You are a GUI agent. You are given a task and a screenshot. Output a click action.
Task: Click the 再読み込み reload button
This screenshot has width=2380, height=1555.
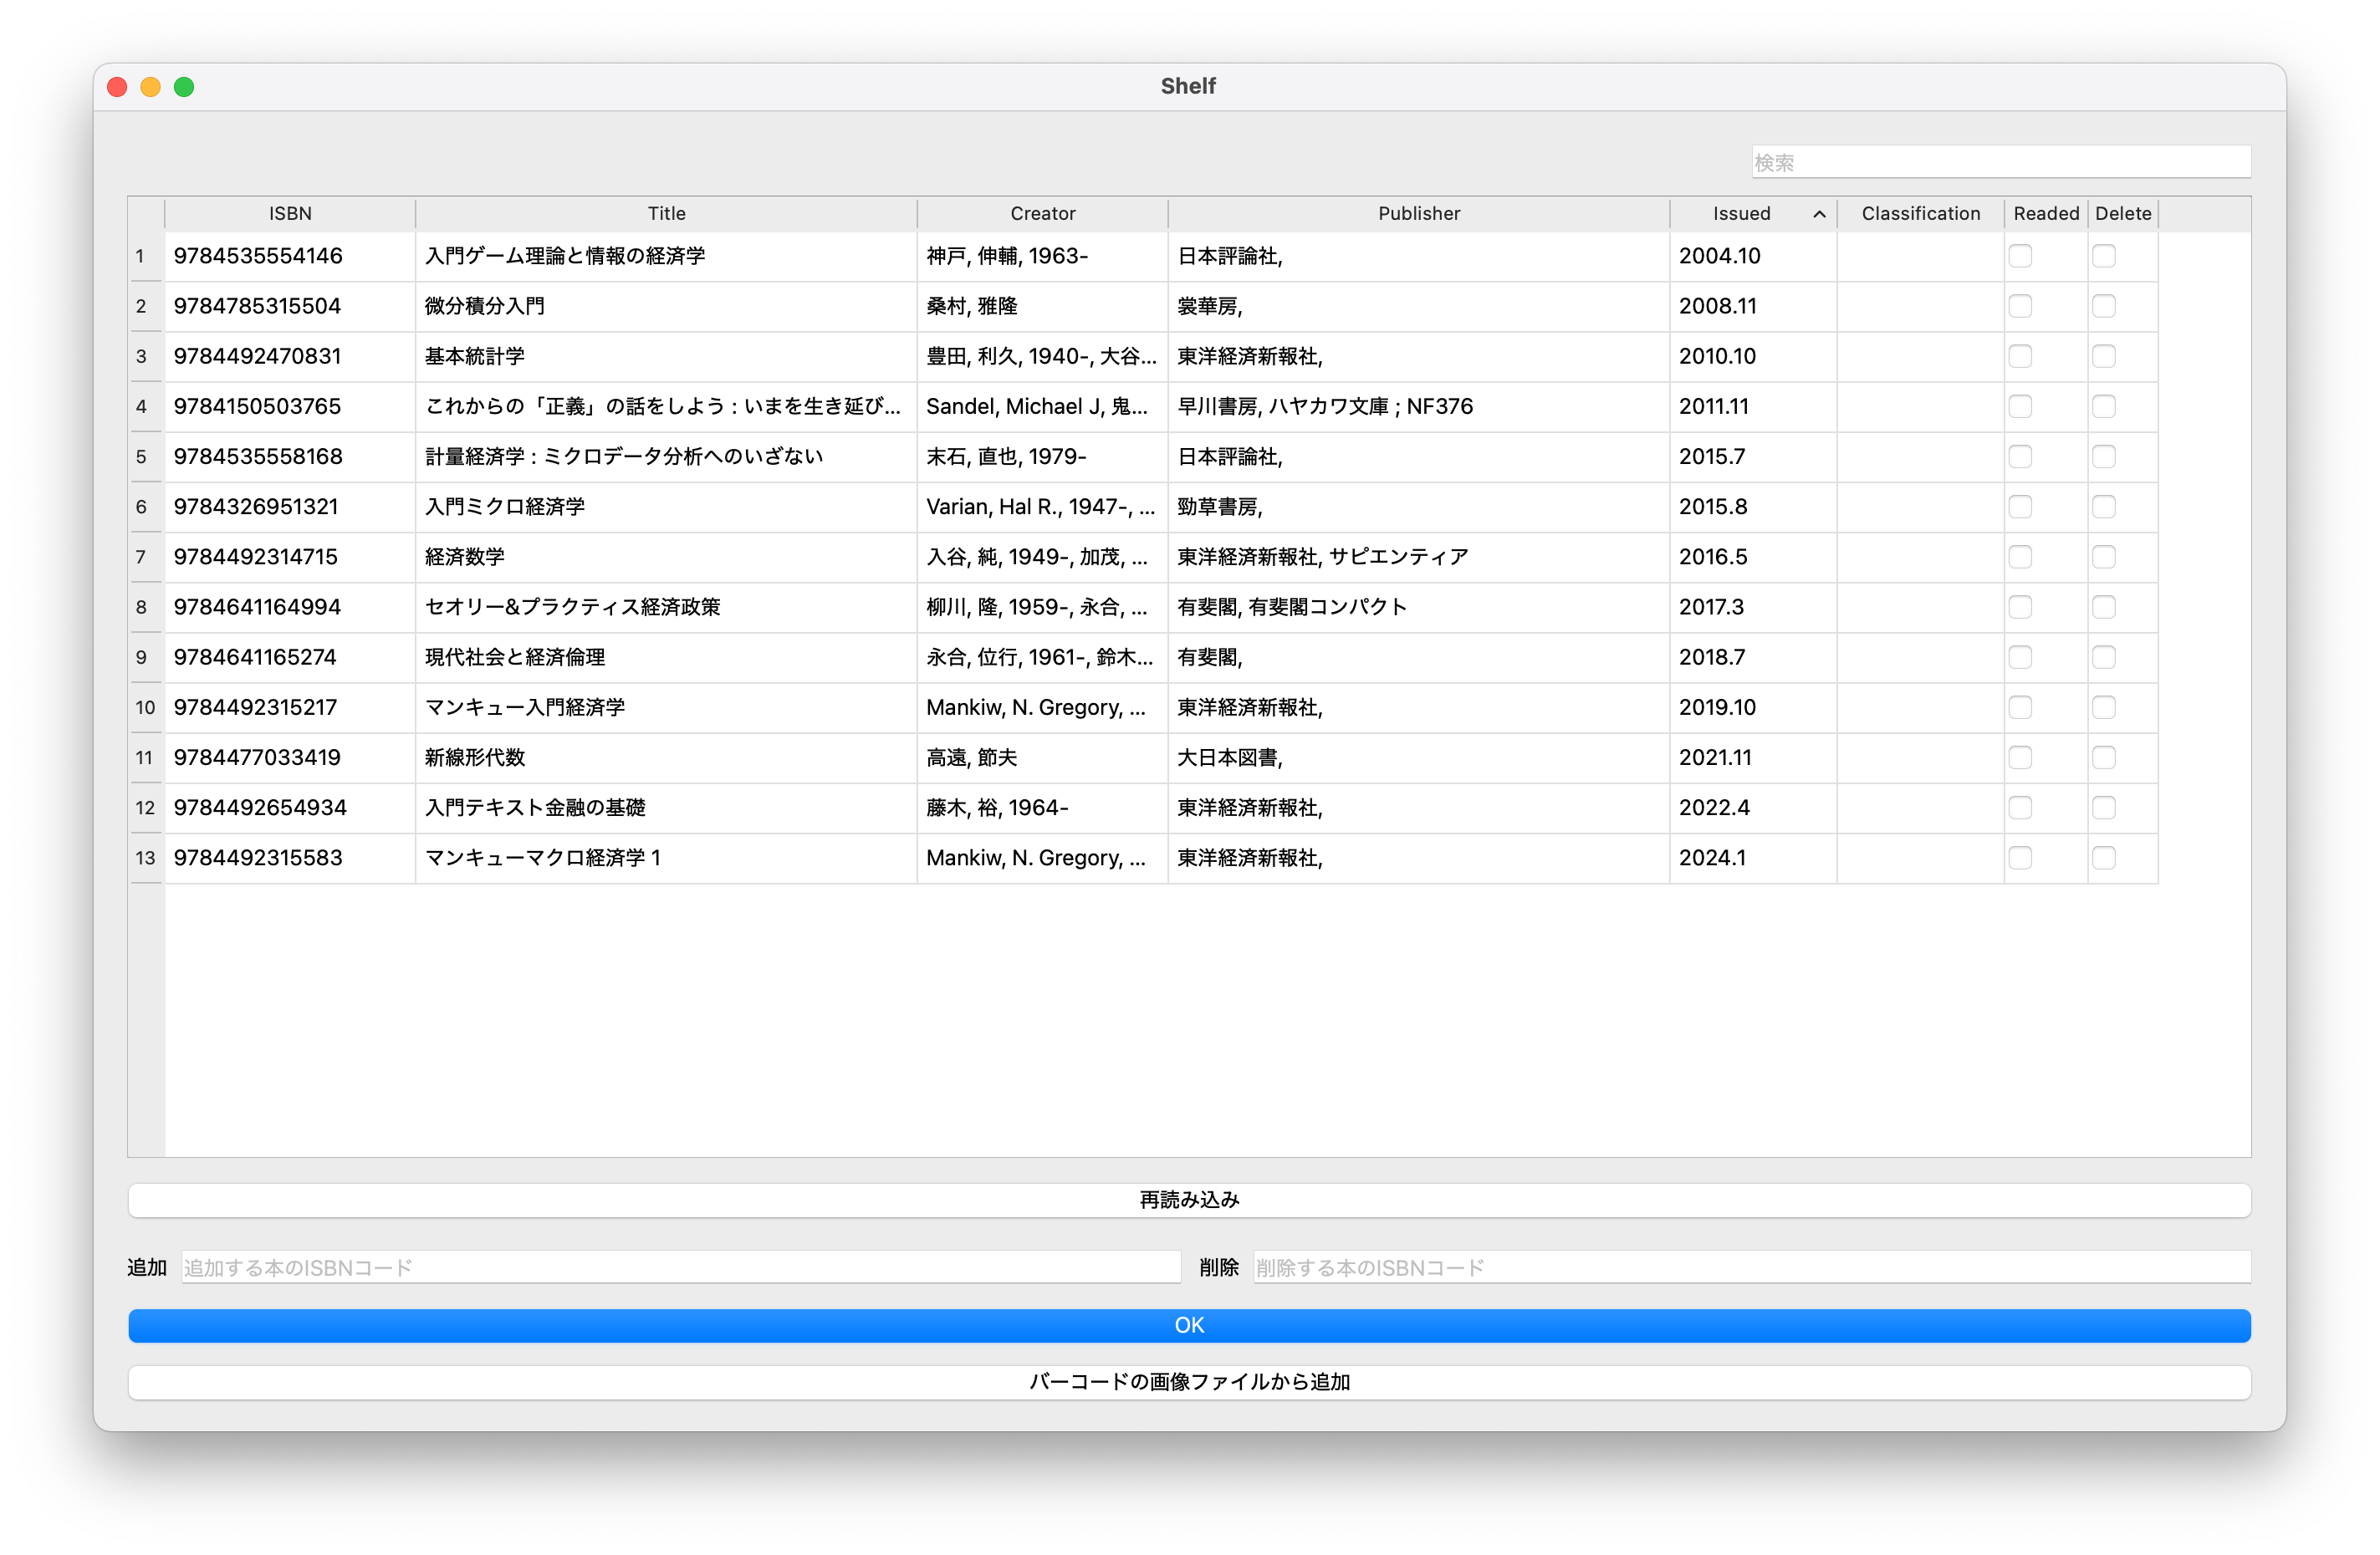(1188, 1199)
